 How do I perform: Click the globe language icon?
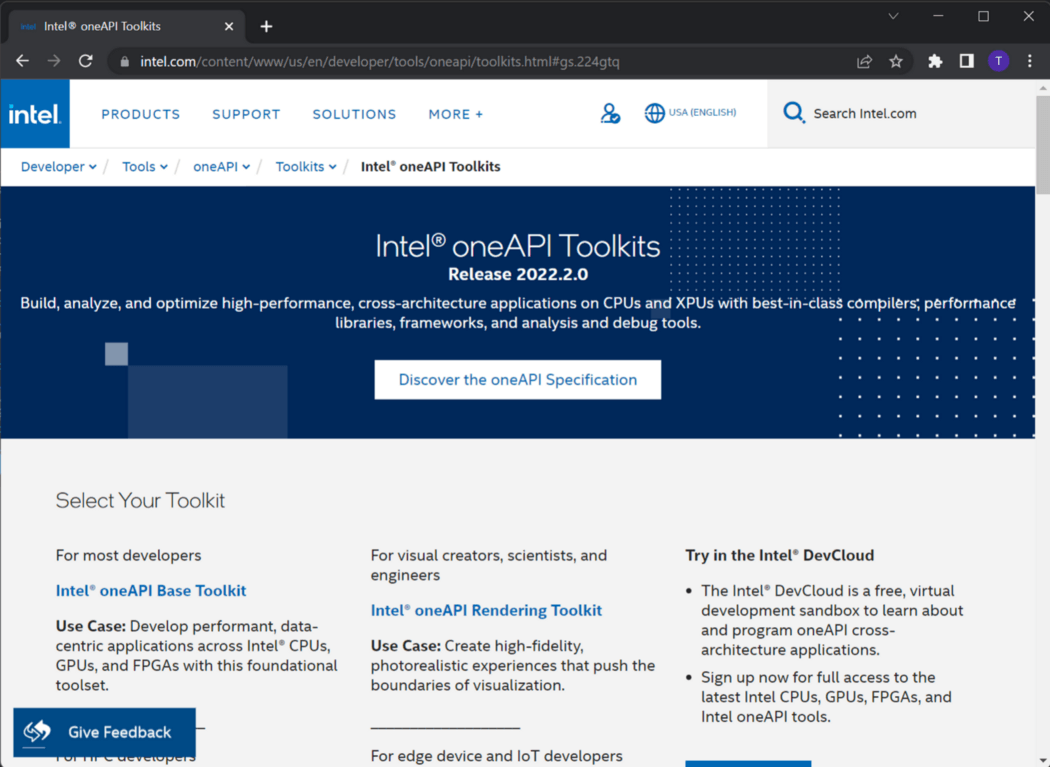pos(654,113)
